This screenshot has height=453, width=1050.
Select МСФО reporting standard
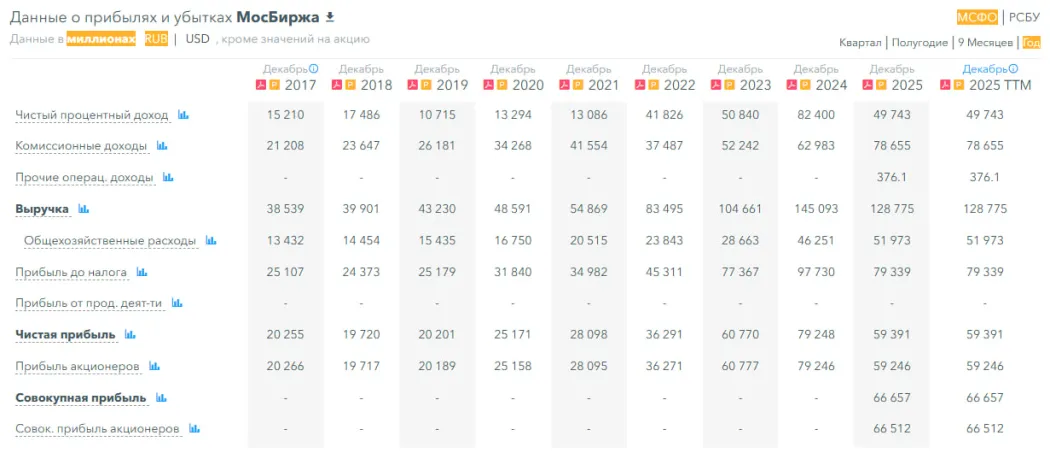[977, 17]
